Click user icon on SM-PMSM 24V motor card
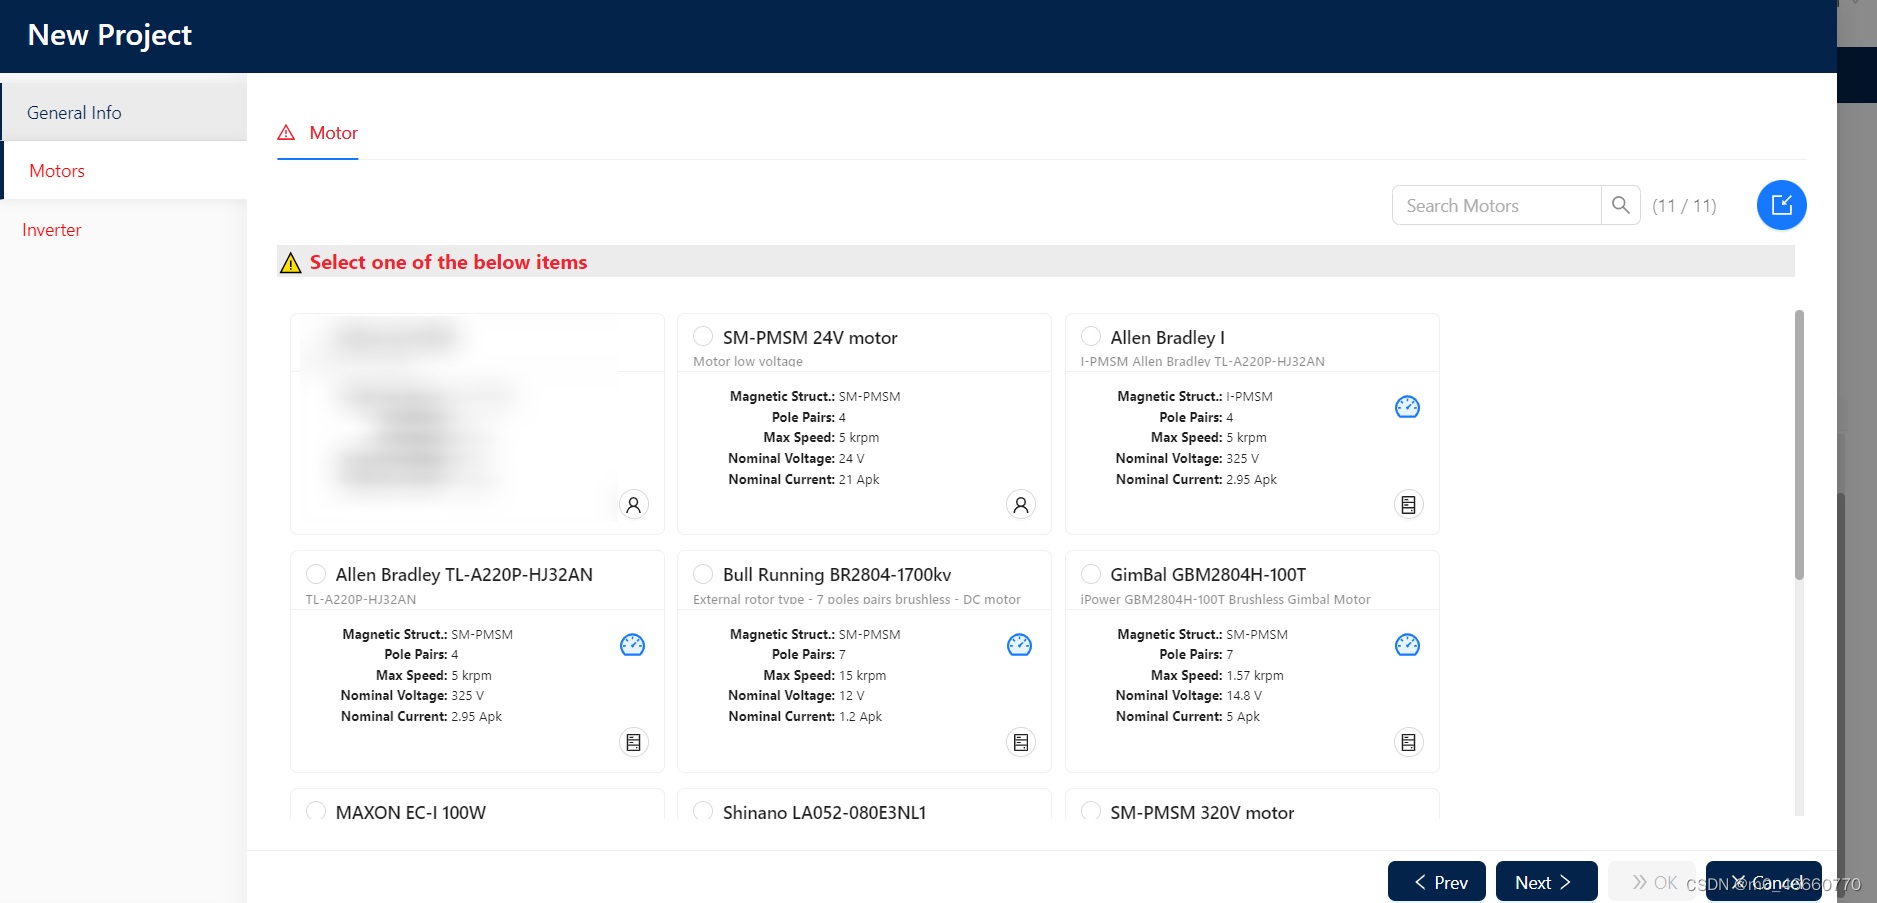Viewport: 1877px width, 903px height. [x=1020, y=505]
